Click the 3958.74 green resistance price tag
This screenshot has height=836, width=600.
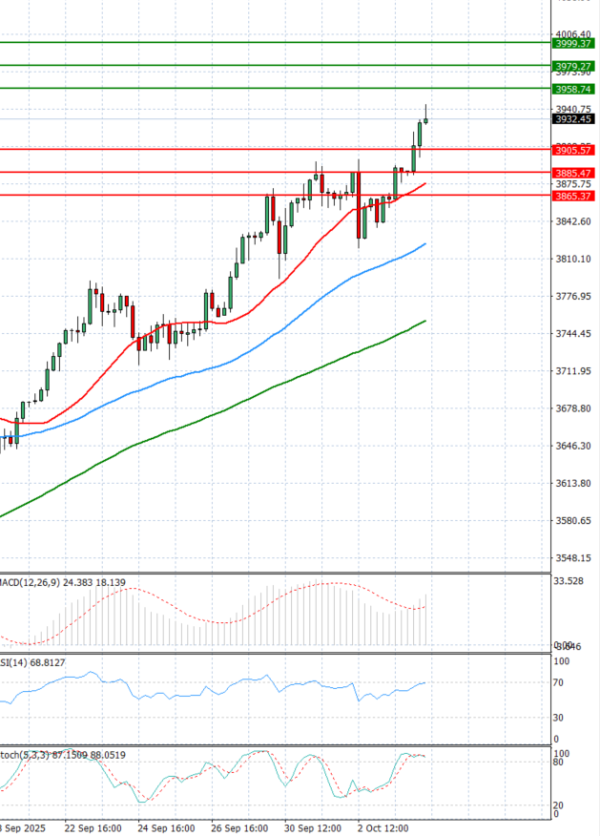pos(574,89)
